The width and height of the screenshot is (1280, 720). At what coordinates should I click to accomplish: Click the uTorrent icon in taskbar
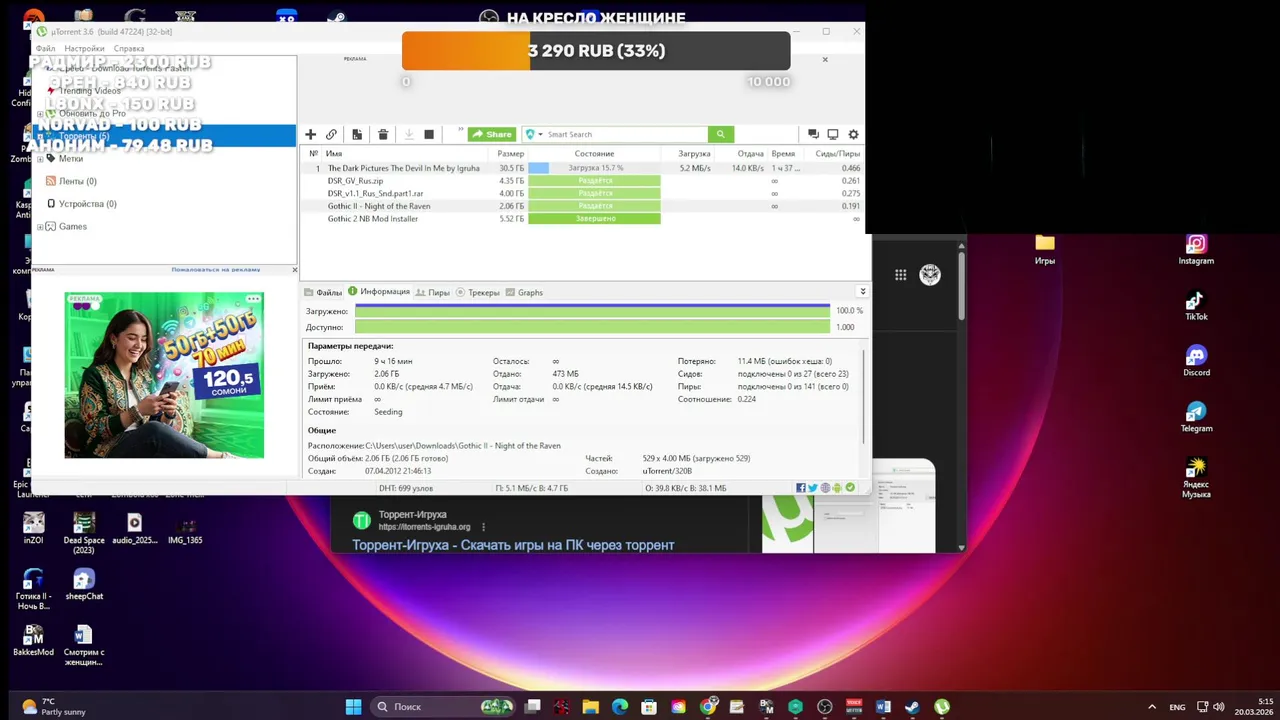(941, 707)
